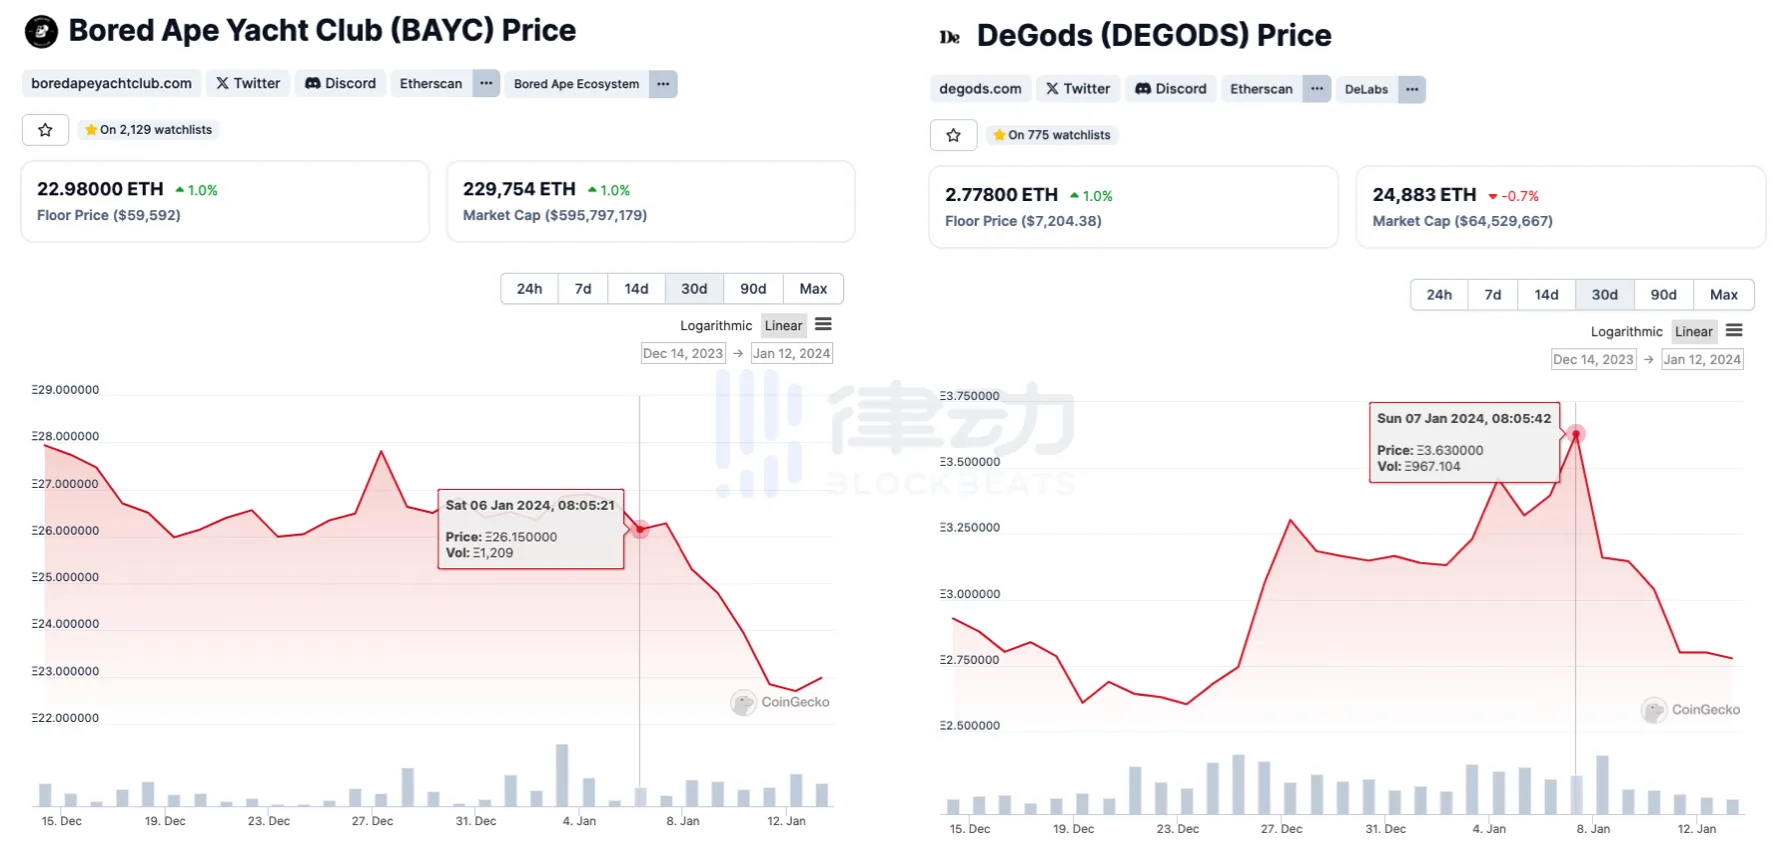
Task: Expand more options beside BAYC Etherscan
Action: coord(486,83)
